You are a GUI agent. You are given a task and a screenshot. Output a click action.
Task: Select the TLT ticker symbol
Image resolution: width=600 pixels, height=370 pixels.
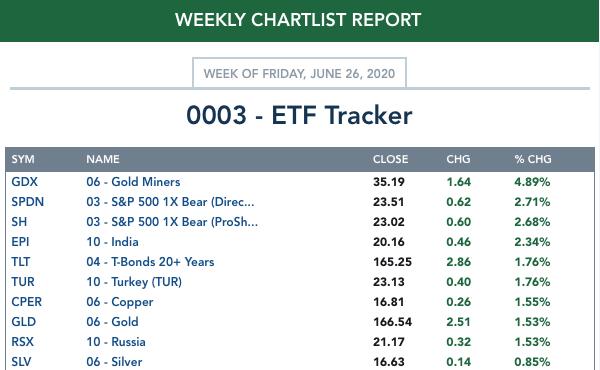(21, 262)
